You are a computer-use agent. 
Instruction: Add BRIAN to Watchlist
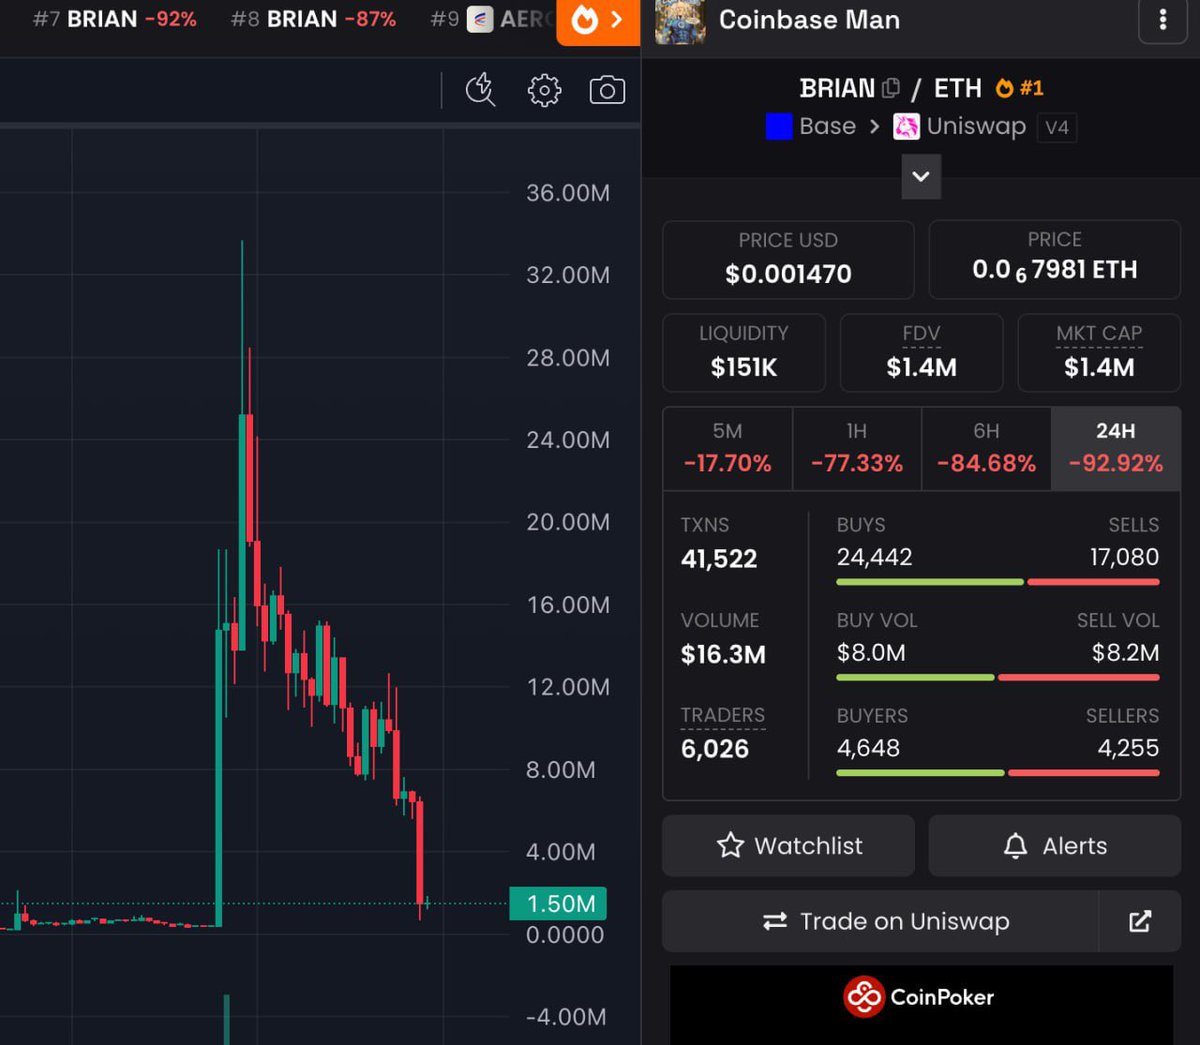(x=788, y=846)
